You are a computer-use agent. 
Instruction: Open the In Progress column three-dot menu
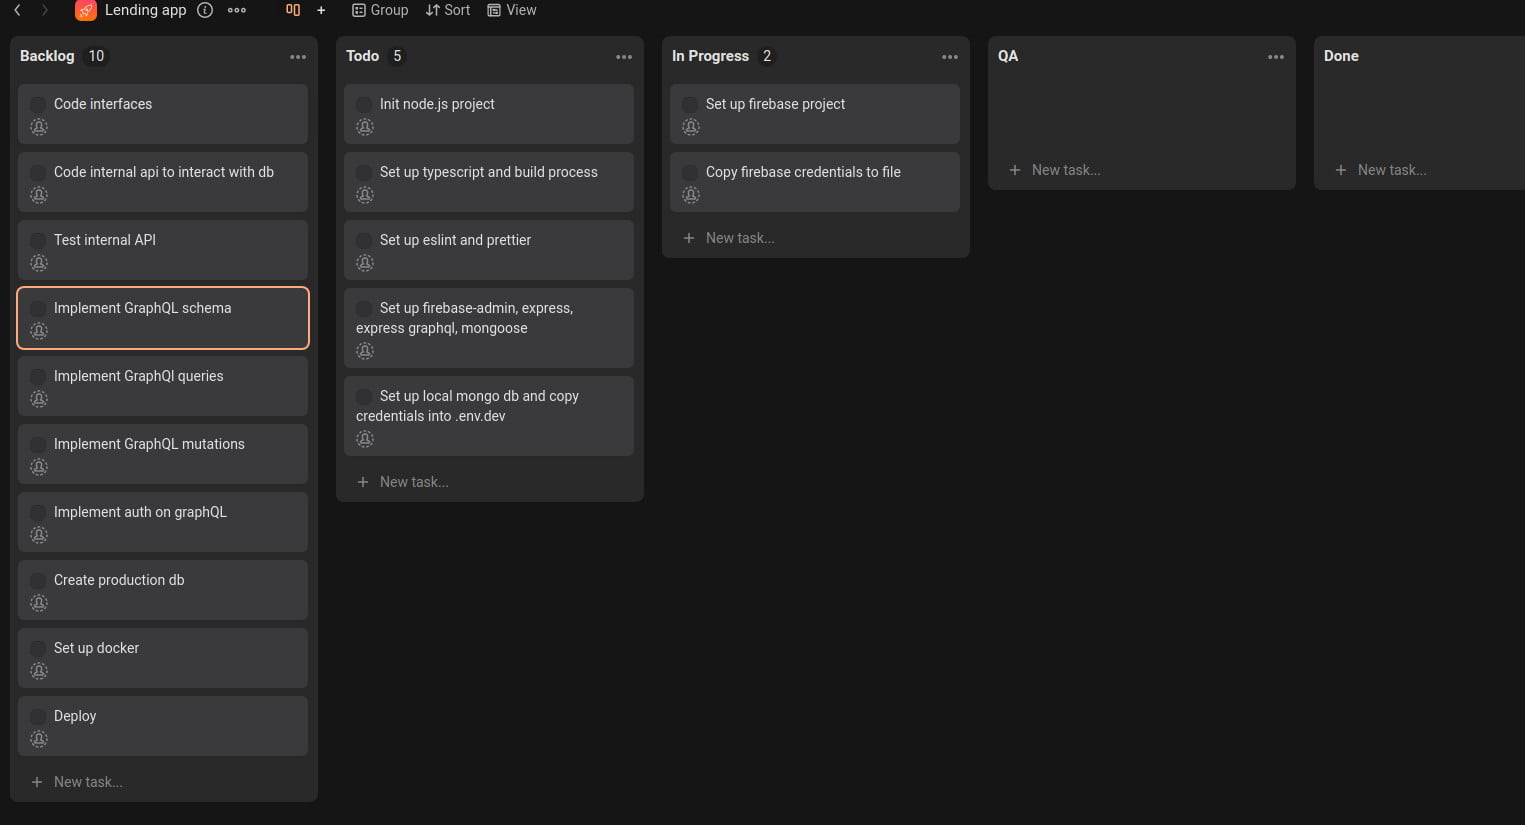(950, 57)
